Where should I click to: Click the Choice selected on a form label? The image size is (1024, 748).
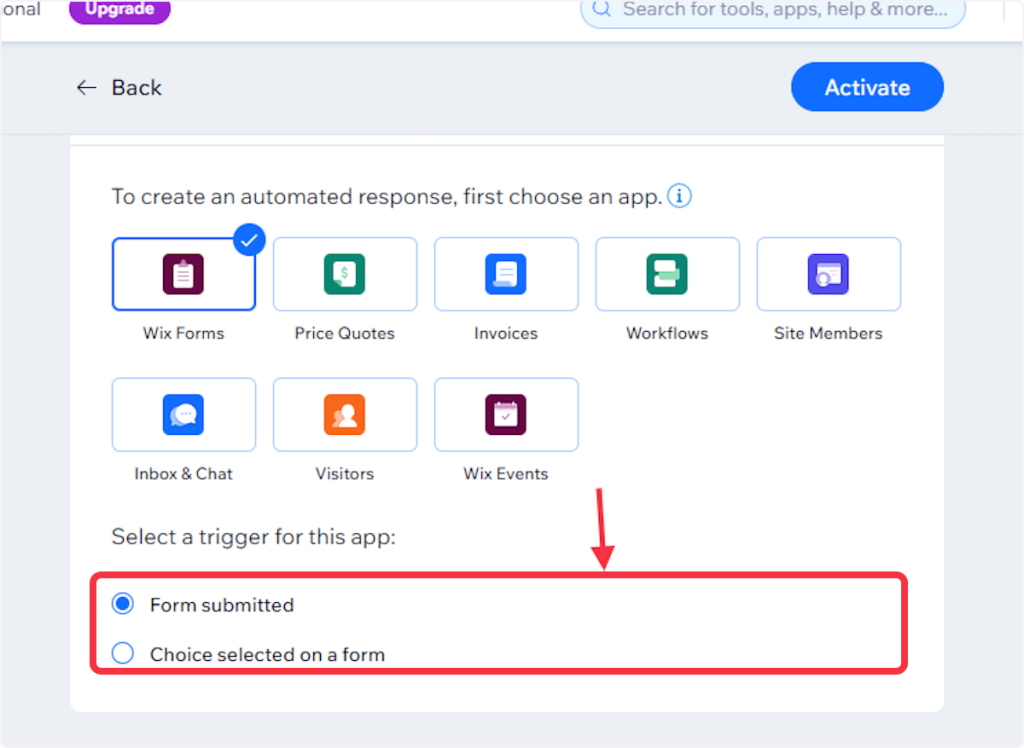pyautogui.click(x=267, y=655)
